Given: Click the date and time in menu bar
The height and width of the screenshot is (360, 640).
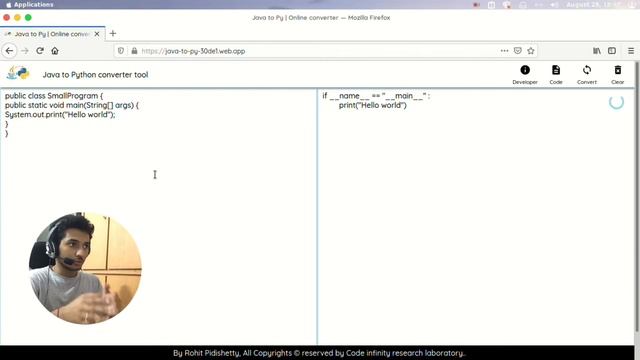Looking at the screenshot, I should [594, 5].
